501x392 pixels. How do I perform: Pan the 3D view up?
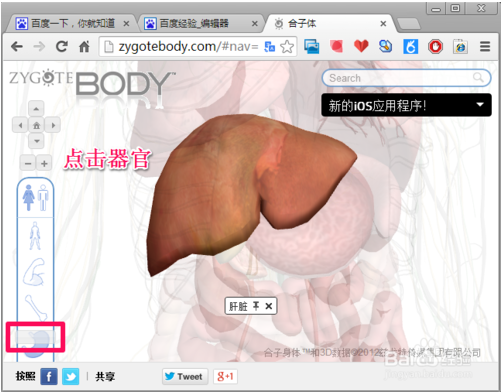pyautogui.click(x=36, y=109)
